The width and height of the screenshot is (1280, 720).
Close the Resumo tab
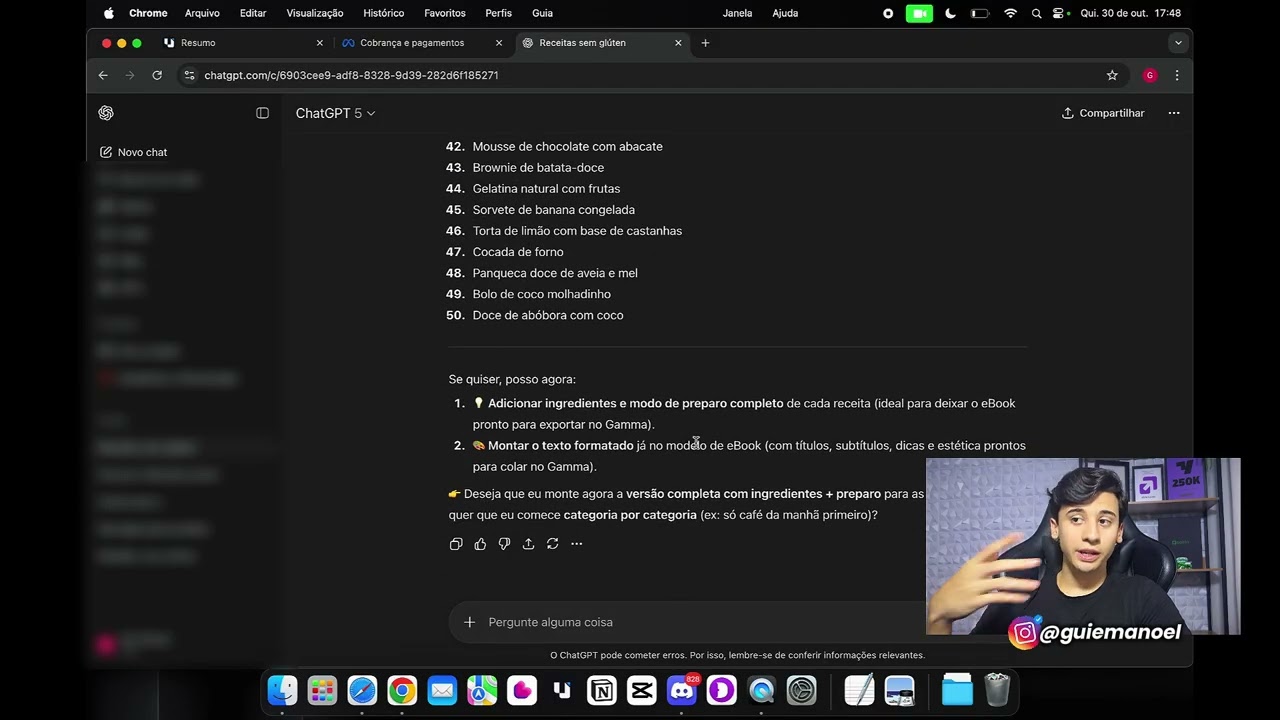(320, 43)
